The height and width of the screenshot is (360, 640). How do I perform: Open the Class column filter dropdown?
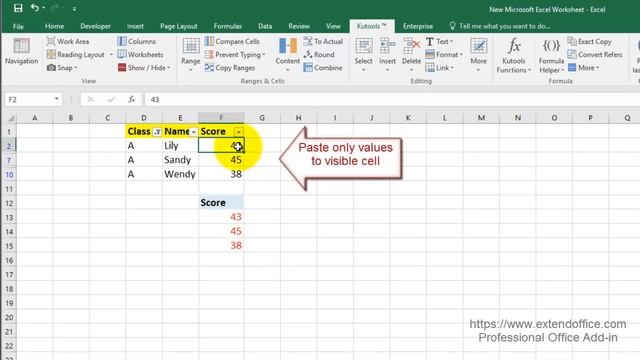[x=157, y=132]
